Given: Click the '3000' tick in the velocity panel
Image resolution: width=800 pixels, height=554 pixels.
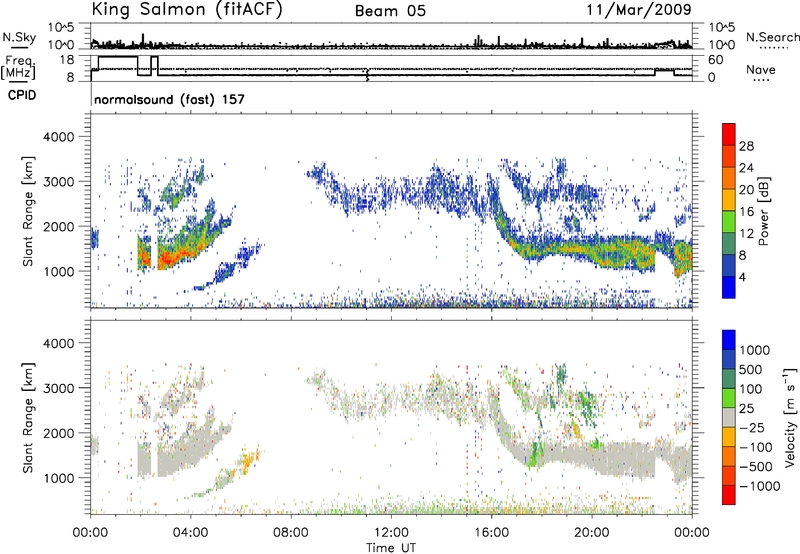Looking at the screenshot, I should coord(59,388).
